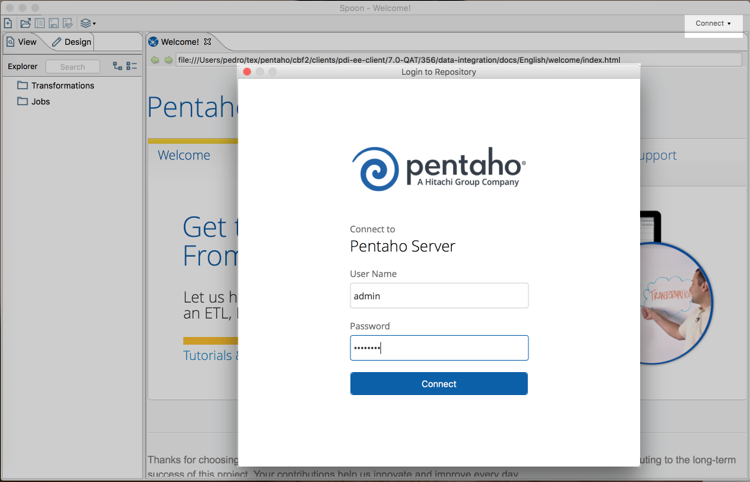Image resolution: width=750 pixels, height=482 pixels.
Task: Click the Explorer search field
Action: click(x=73, y=67)
